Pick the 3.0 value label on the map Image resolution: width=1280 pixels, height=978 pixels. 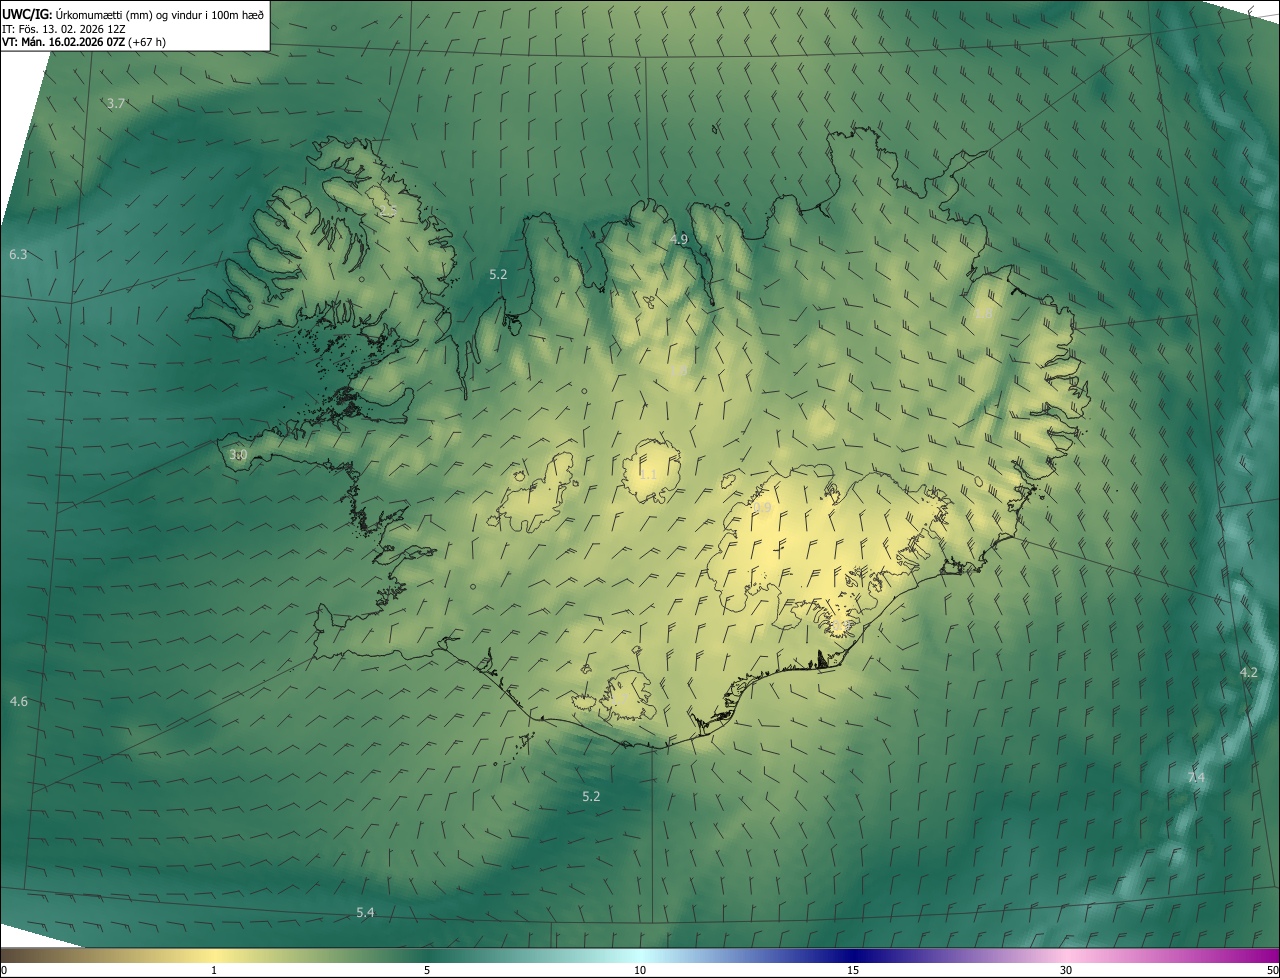[237, 455]
